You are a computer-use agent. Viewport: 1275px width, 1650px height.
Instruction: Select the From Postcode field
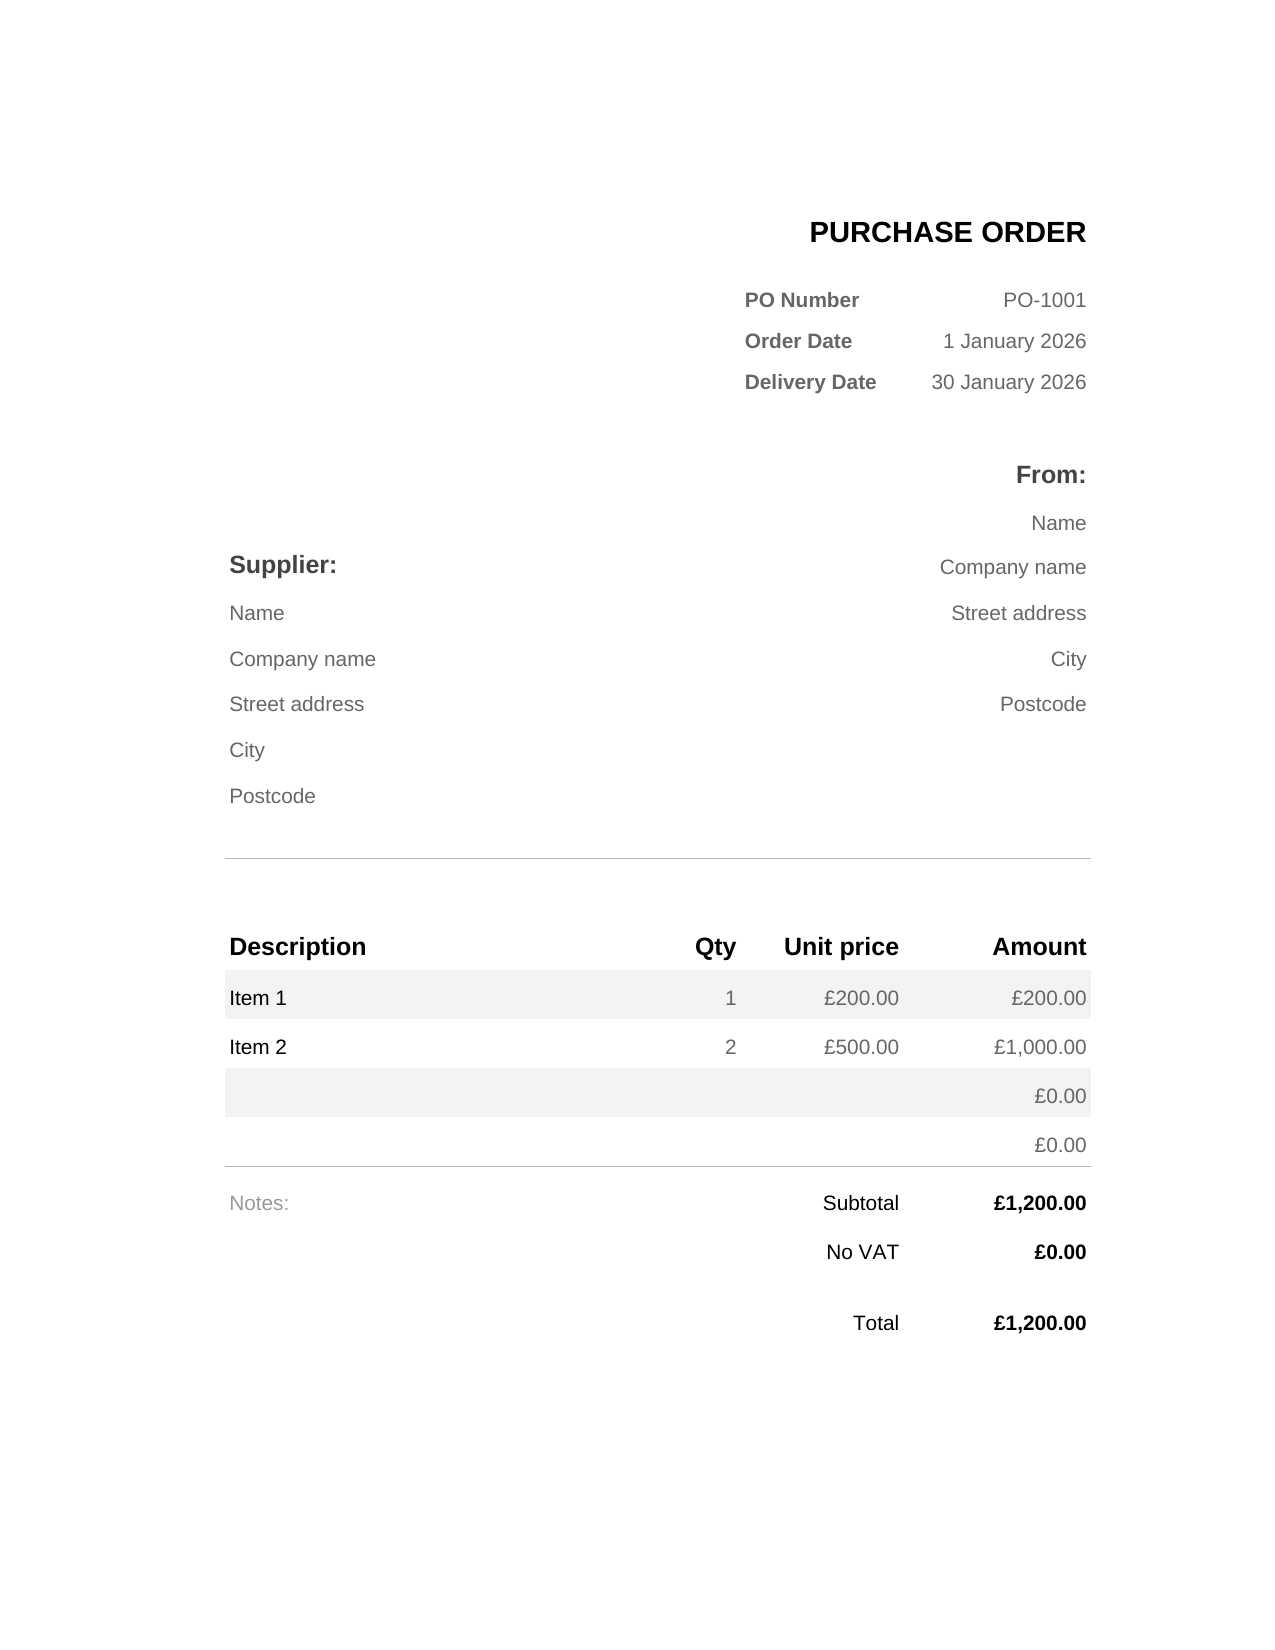click(x=1042, y=704)
